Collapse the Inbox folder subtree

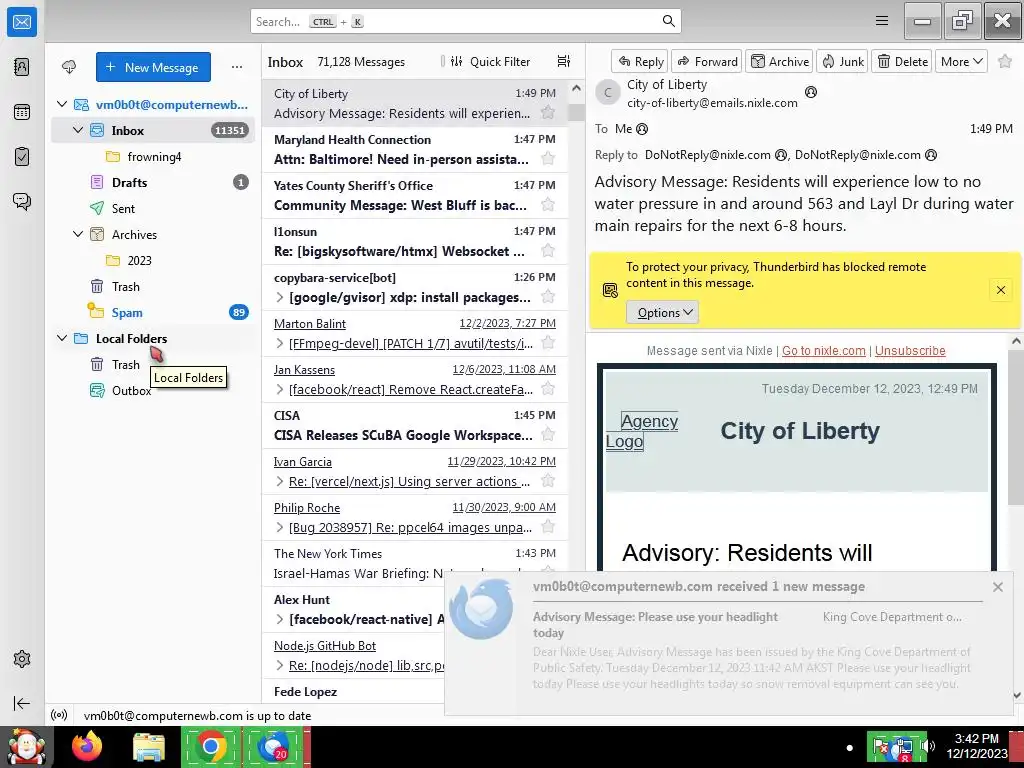78,131
